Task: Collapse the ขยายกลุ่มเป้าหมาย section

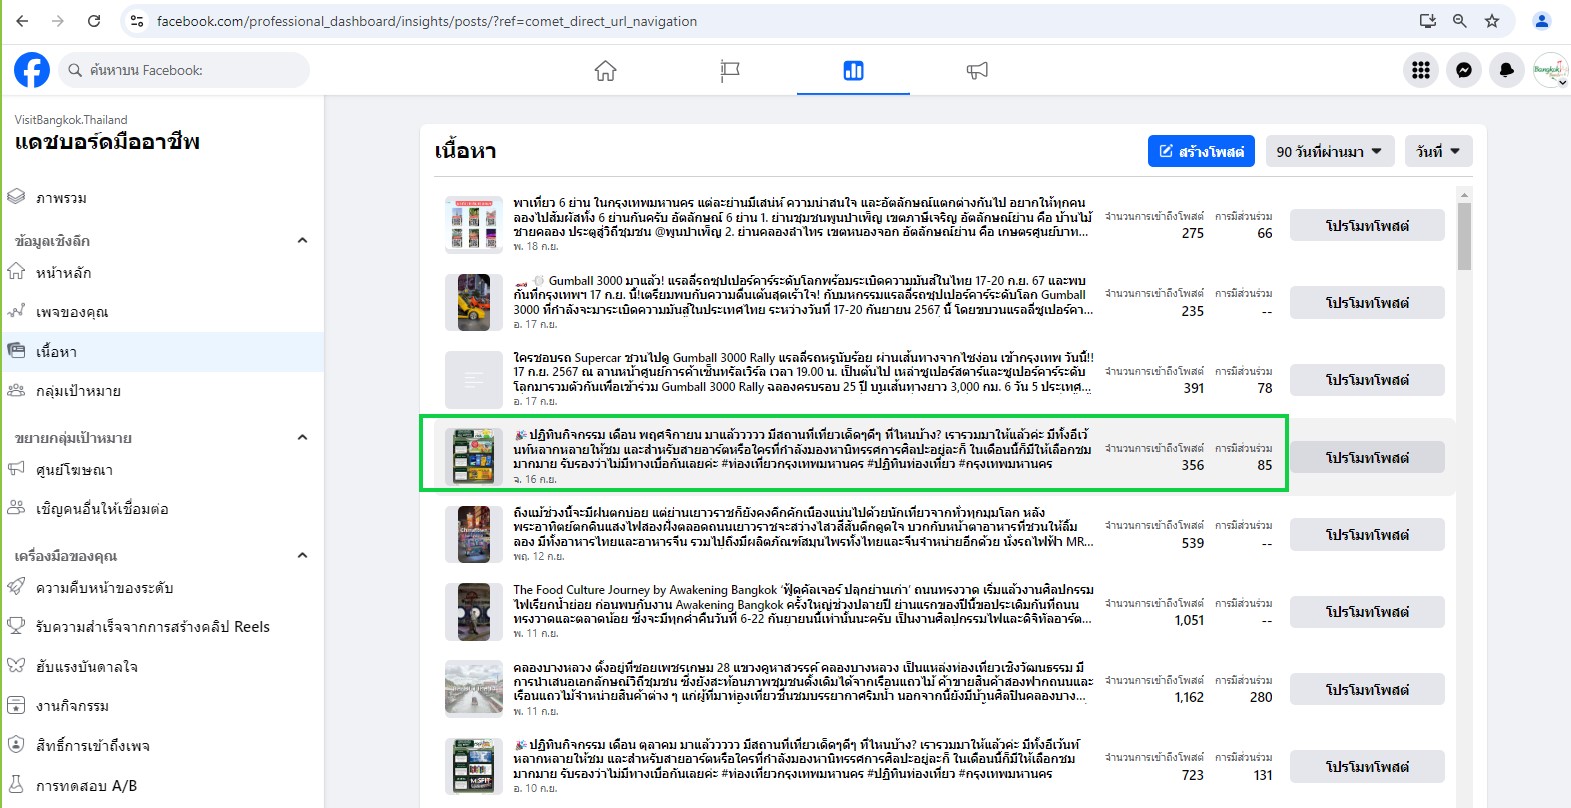Action: coord(302,438)
